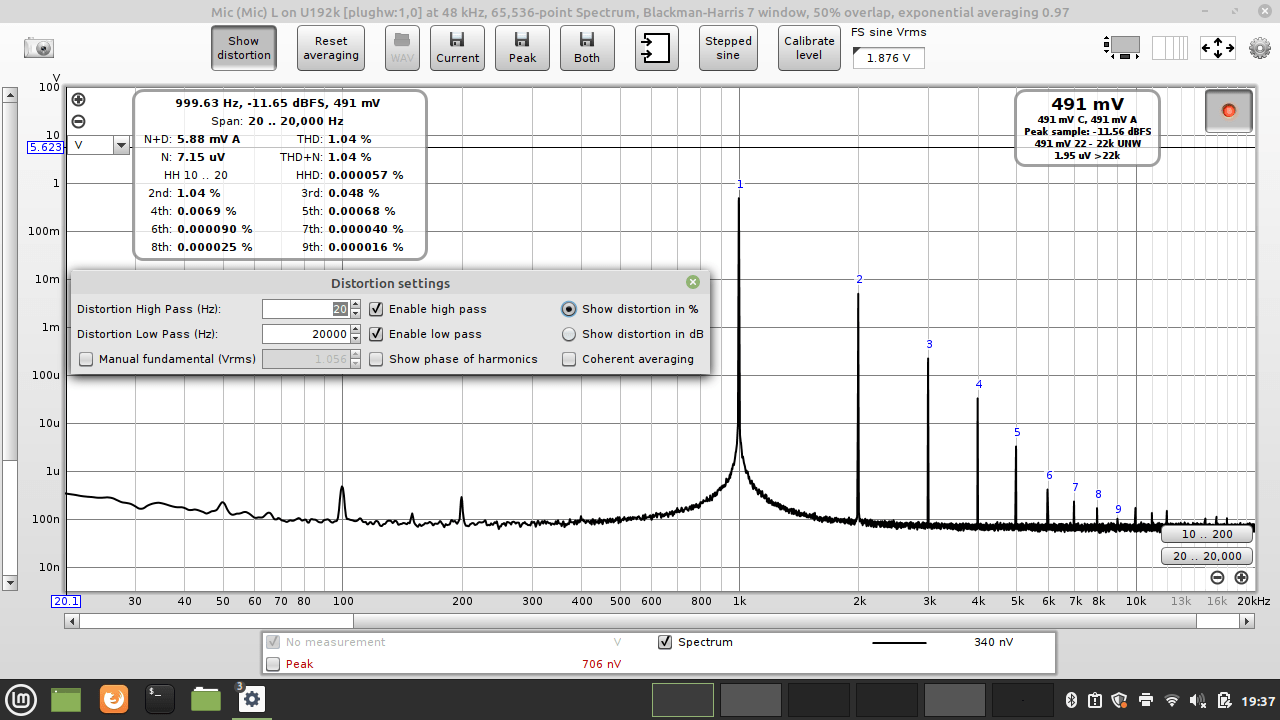1280x720 pixels.
Task: Open the printer tray icon
Action: click(x=1146, y=700)
